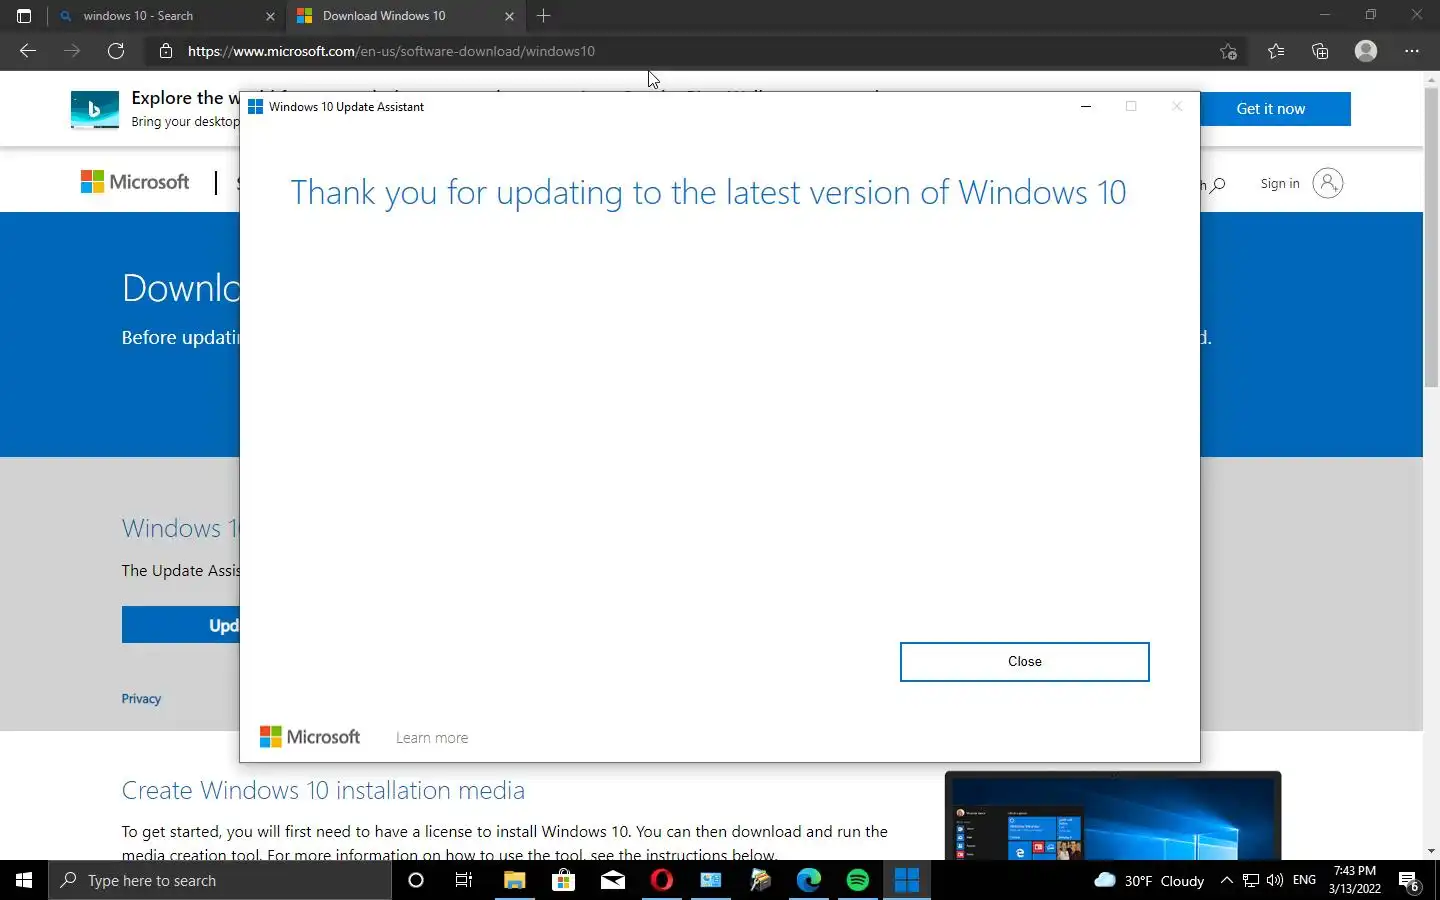Open the Mail app on the taskbar
The width and height of the screenshot is (1440, 900).
click(612, 880)
